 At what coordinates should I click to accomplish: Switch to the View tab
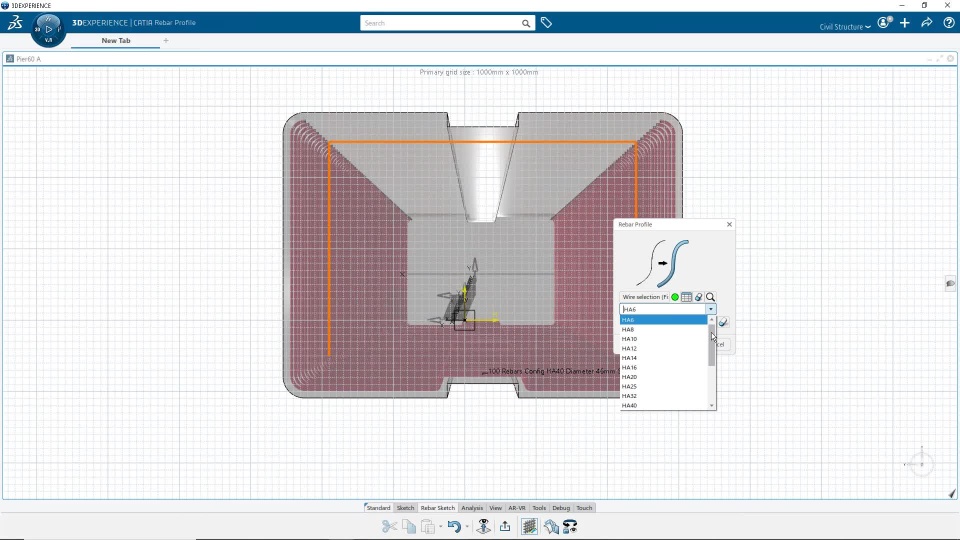click(495, 508)
